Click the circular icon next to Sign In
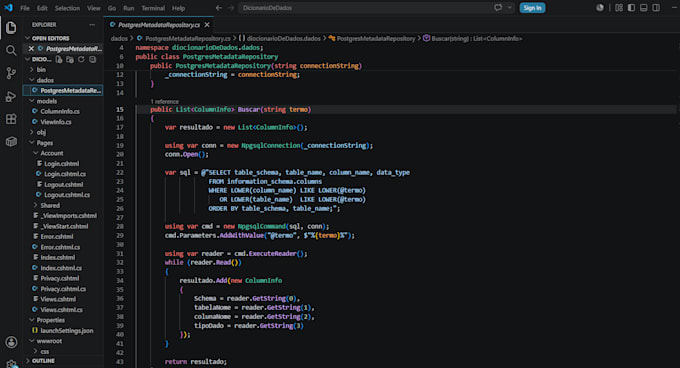 point(600,8)
